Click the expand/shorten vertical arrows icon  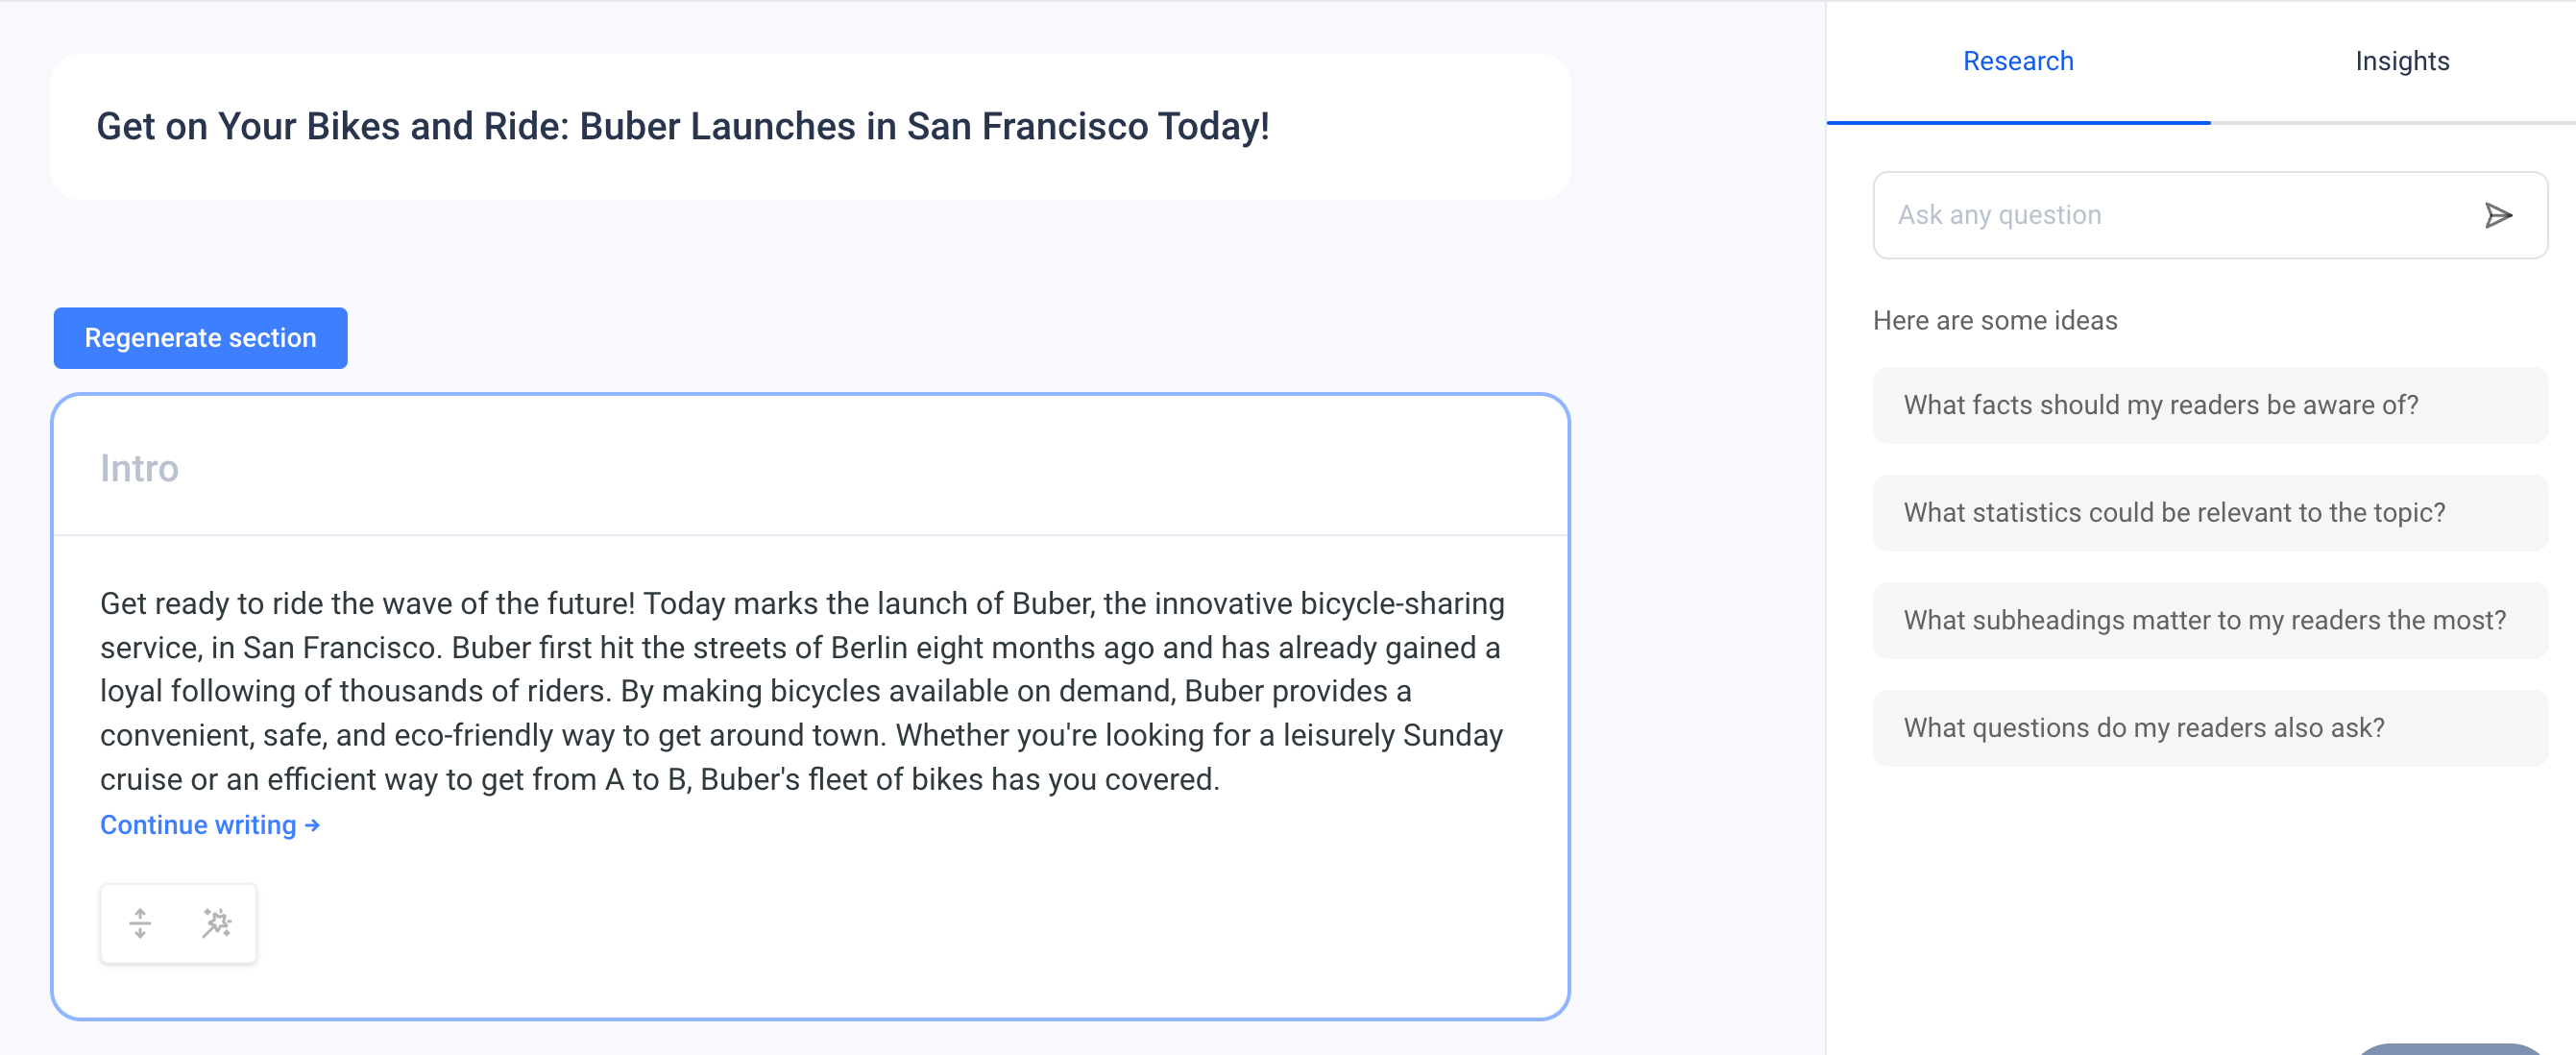[140, 922]
